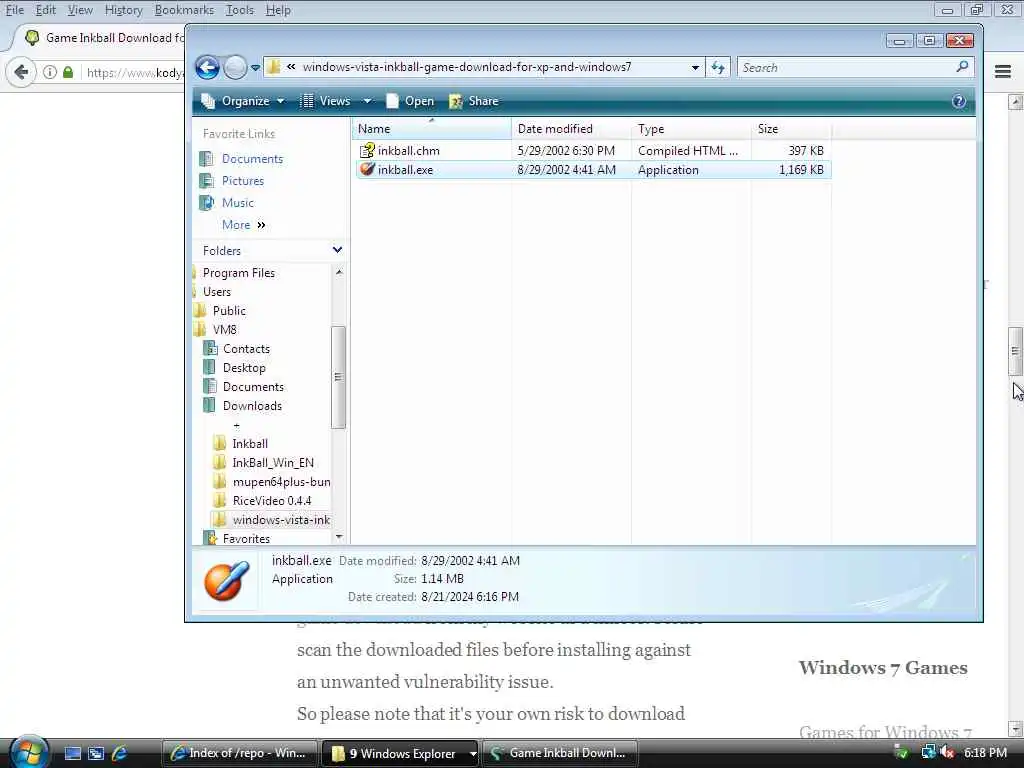
Task: Click the Explorer Forward arrow button
Action: [235, 67]
